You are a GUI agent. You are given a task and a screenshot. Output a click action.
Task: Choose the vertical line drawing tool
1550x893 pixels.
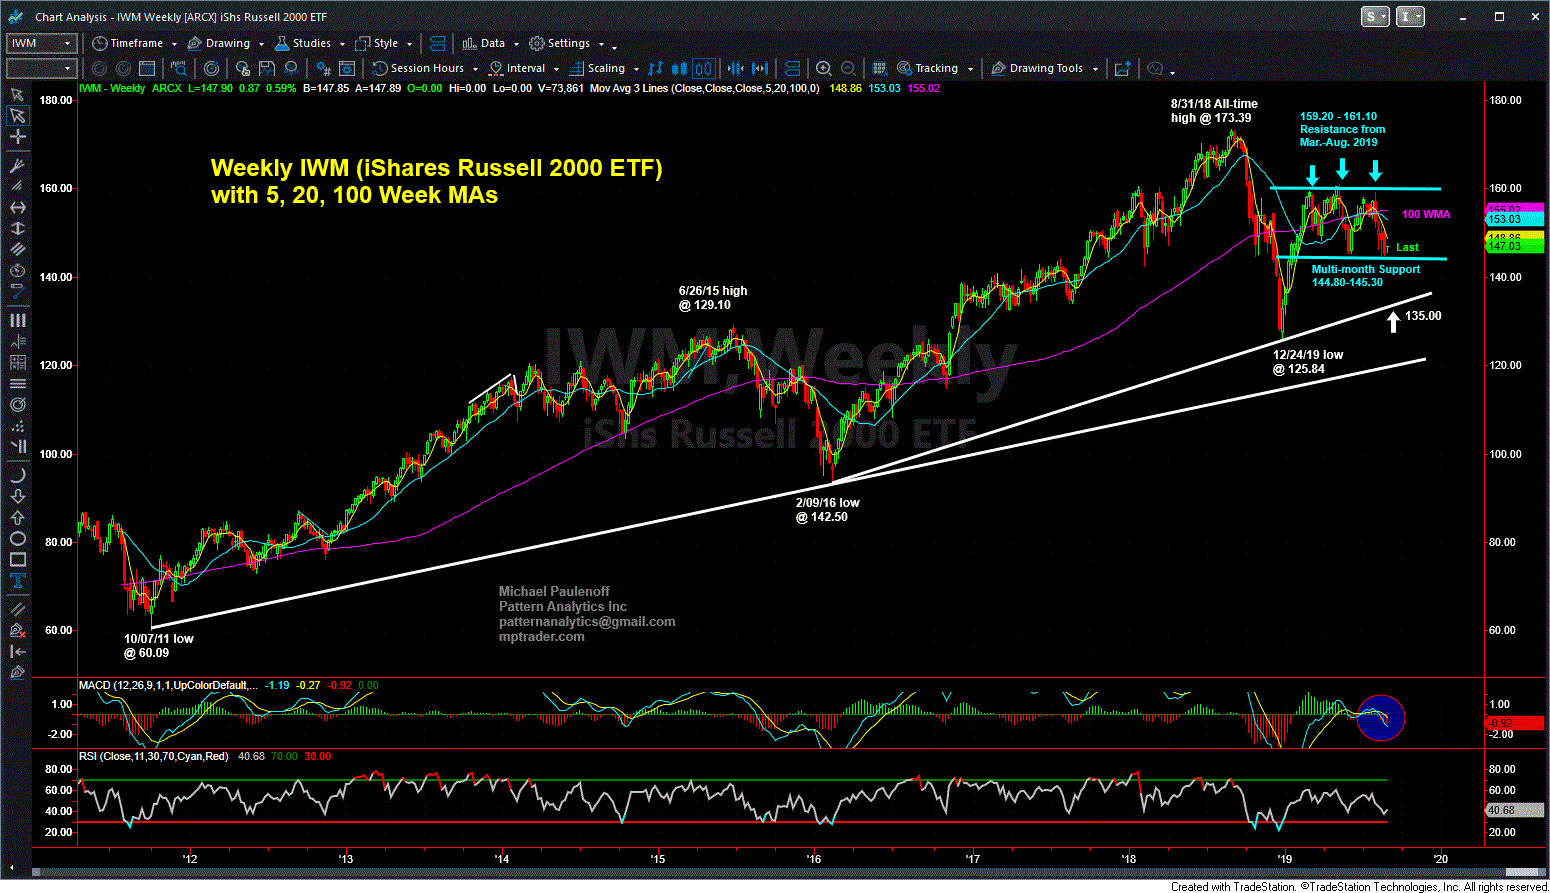(17, 228)
